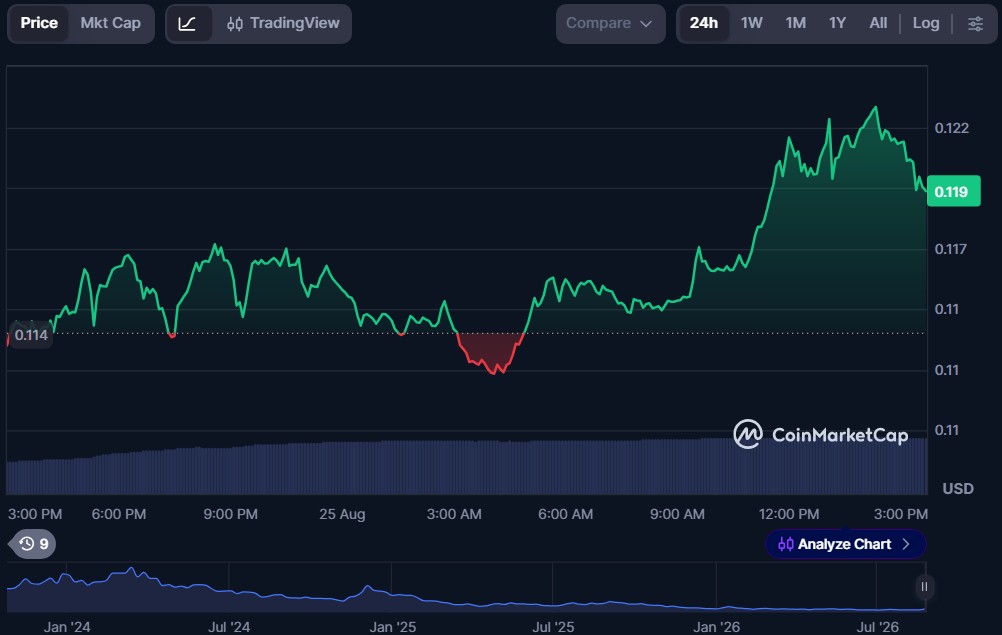The image size is (1002, 635).
Task: Toggle the Log scale option
Action: point(926,23)
